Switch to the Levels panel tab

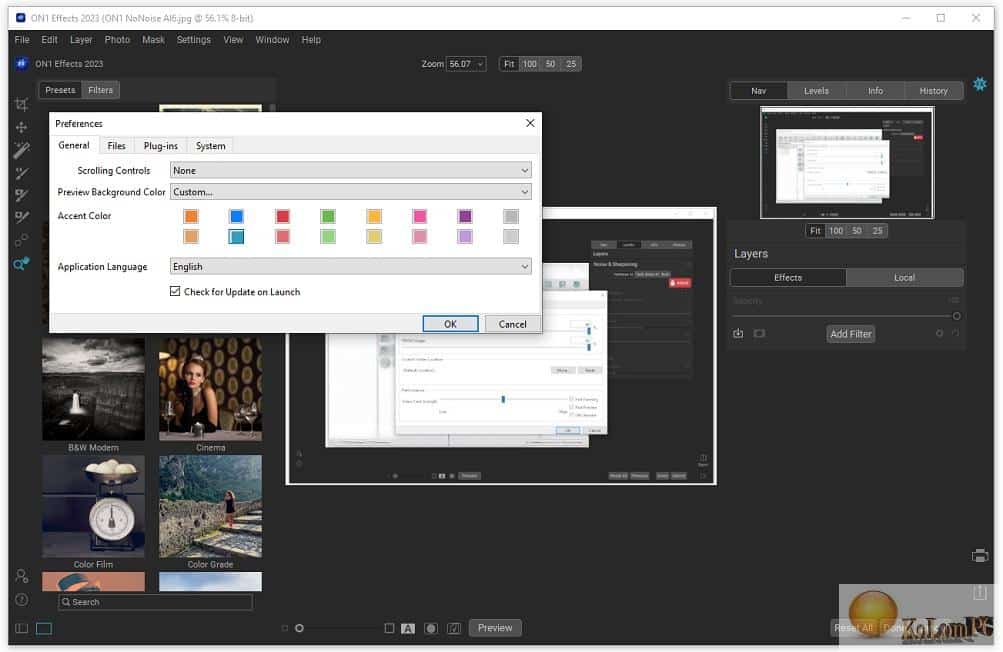click(816, 91)
